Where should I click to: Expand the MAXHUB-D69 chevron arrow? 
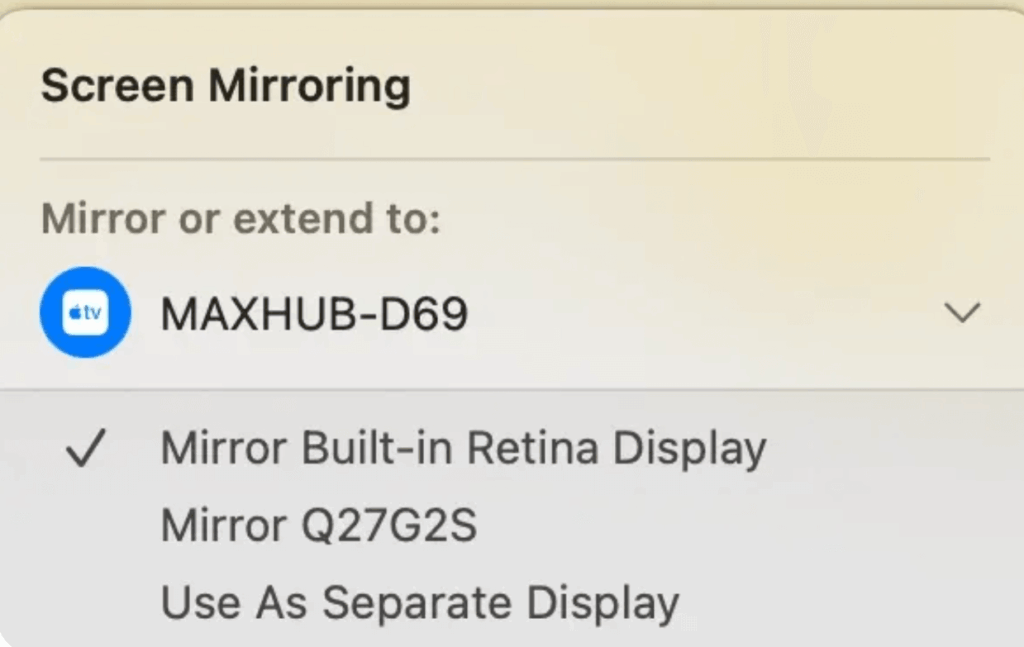tap(962, 314)
